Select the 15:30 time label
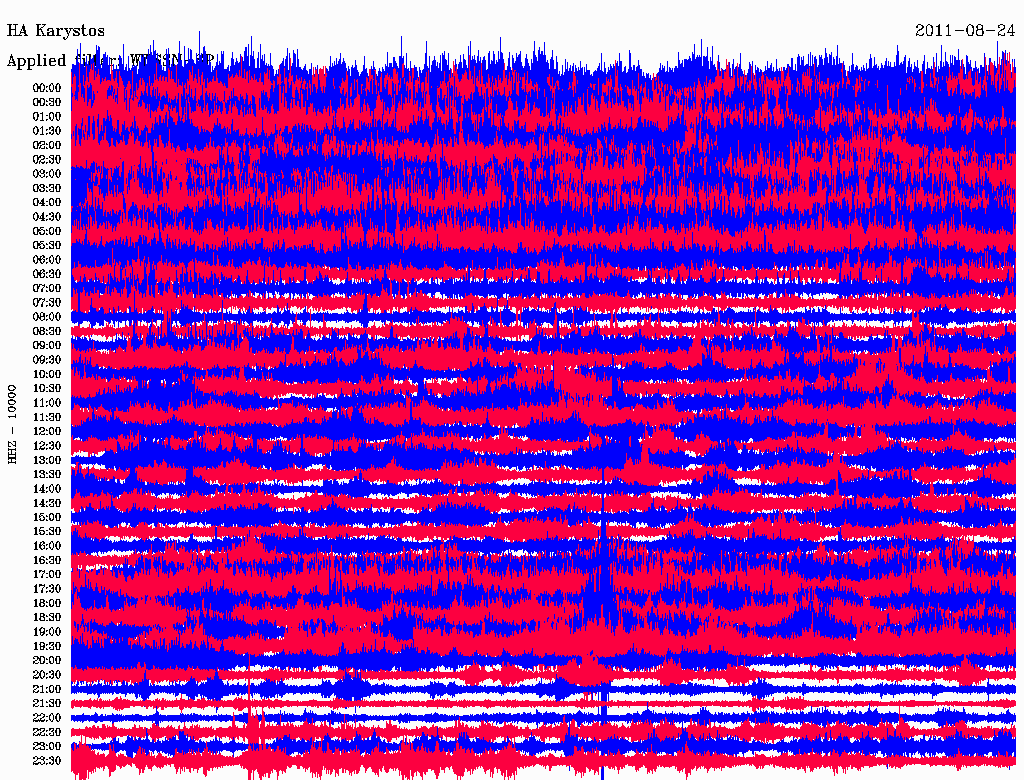Screen dimensions: 1024x780 point(47,532)
